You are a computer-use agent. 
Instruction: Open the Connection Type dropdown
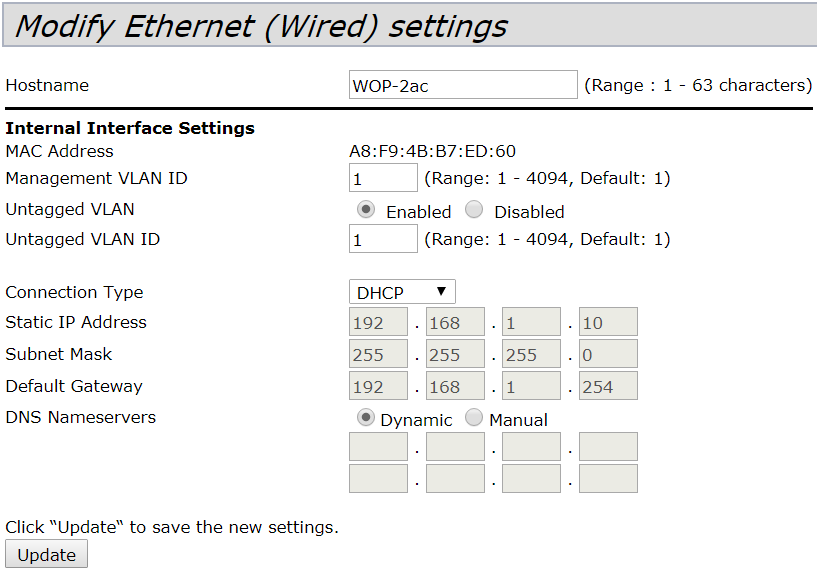click(402, 292)
